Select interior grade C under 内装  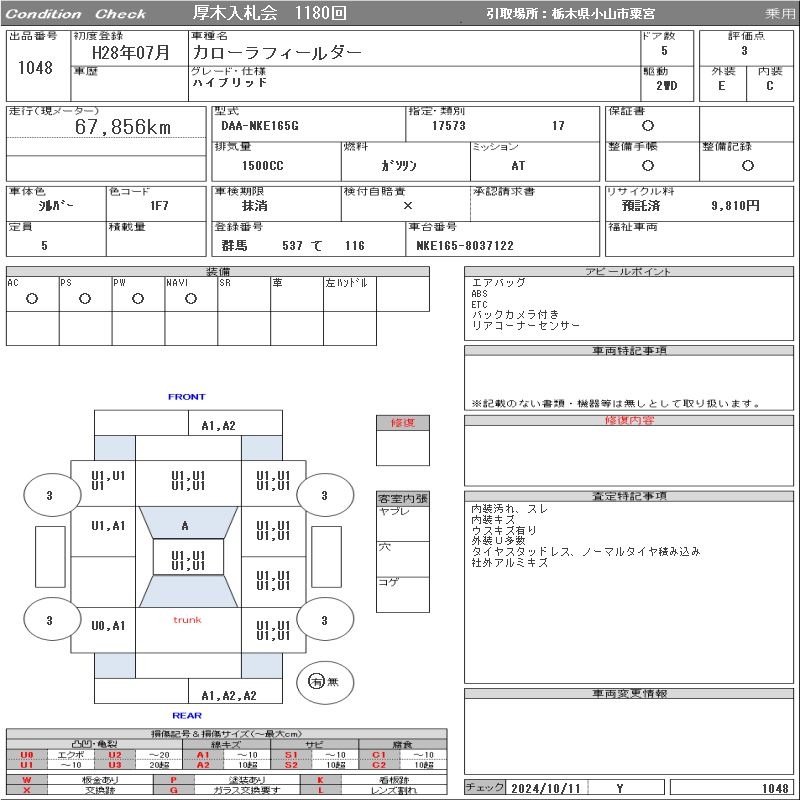point(770,86)
